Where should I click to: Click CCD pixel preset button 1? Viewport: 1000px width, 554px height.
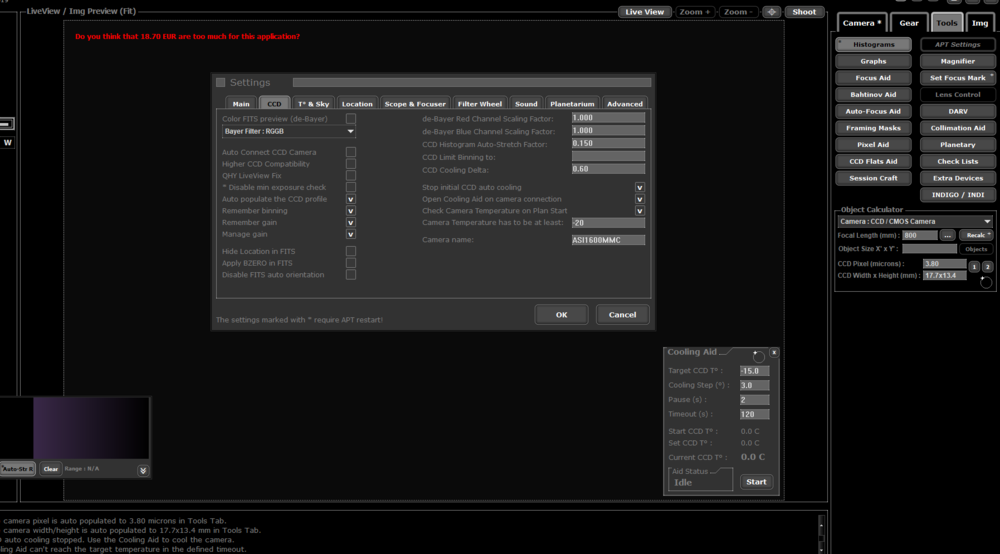point(974,266)
